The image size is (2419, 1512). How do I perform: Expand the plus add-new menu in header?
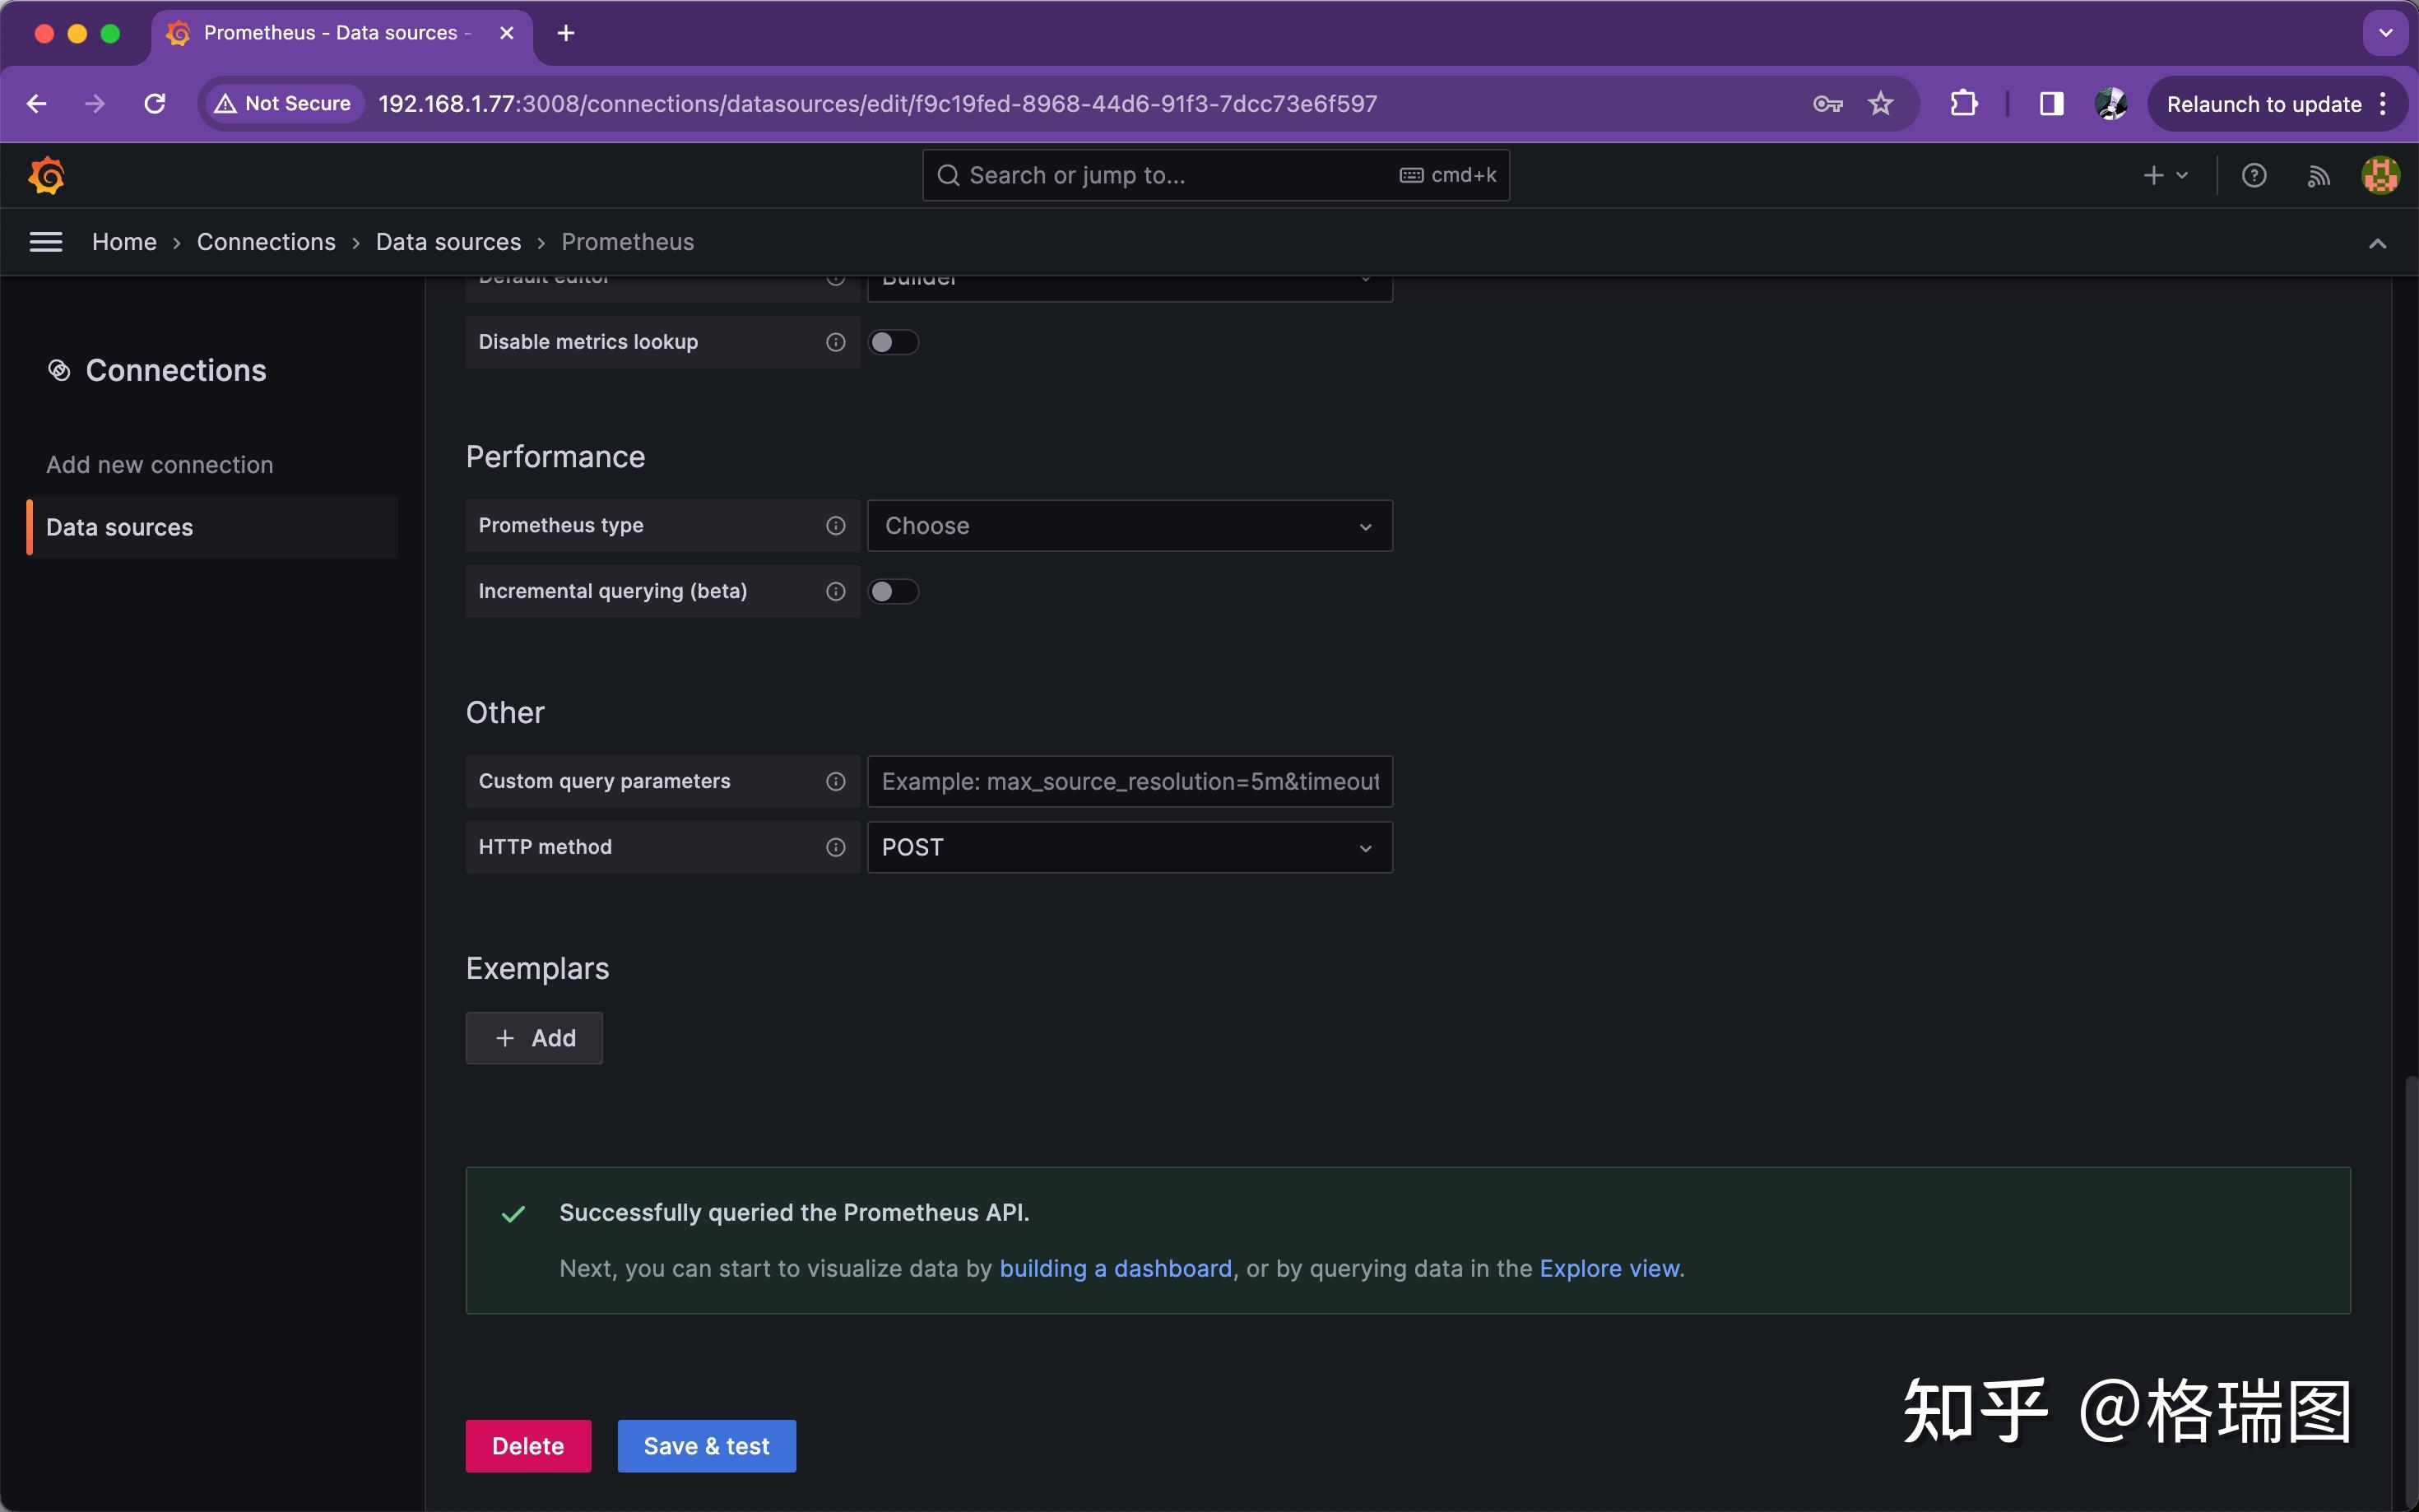click(2165, 176)
